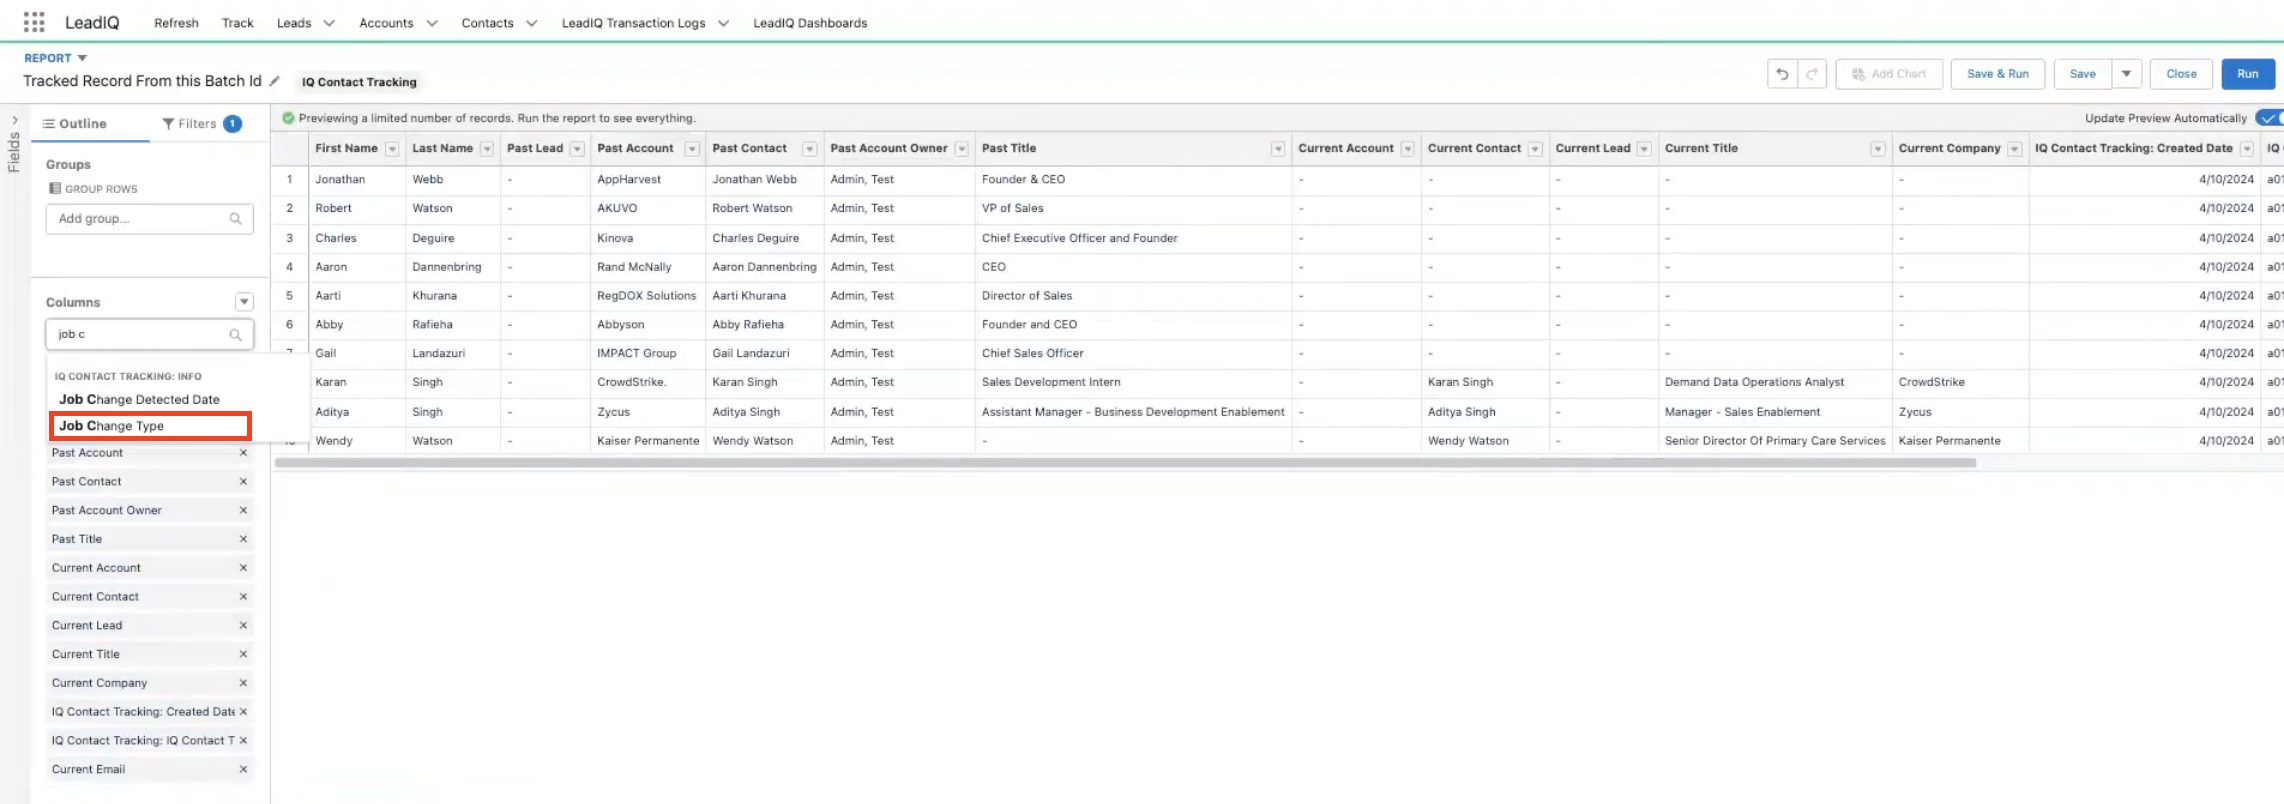2284x804 pixels.
Task: Open the Save button dropdown arrow
Action: (2126, 74)
